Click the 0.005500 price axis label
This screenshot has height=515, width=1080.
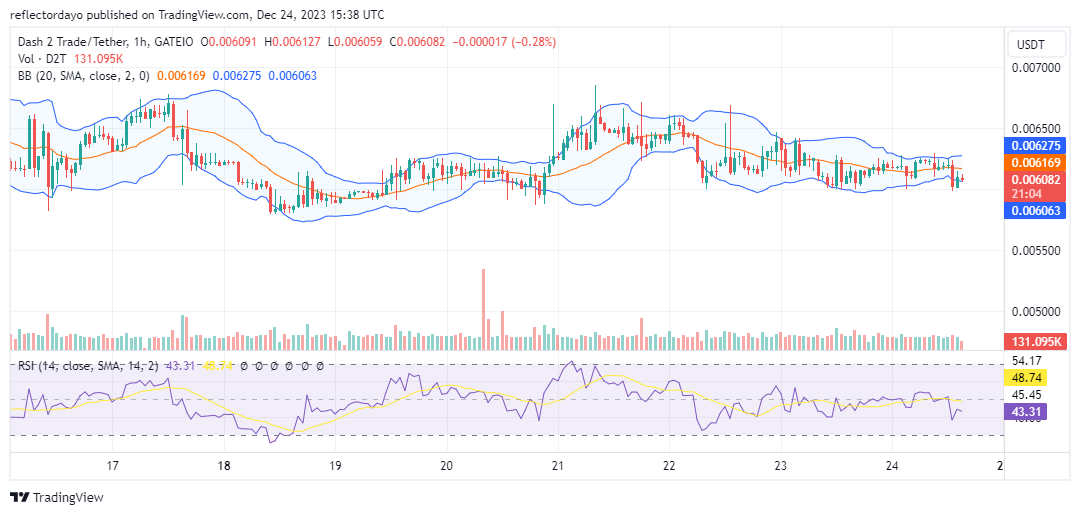click(1035, 251)
